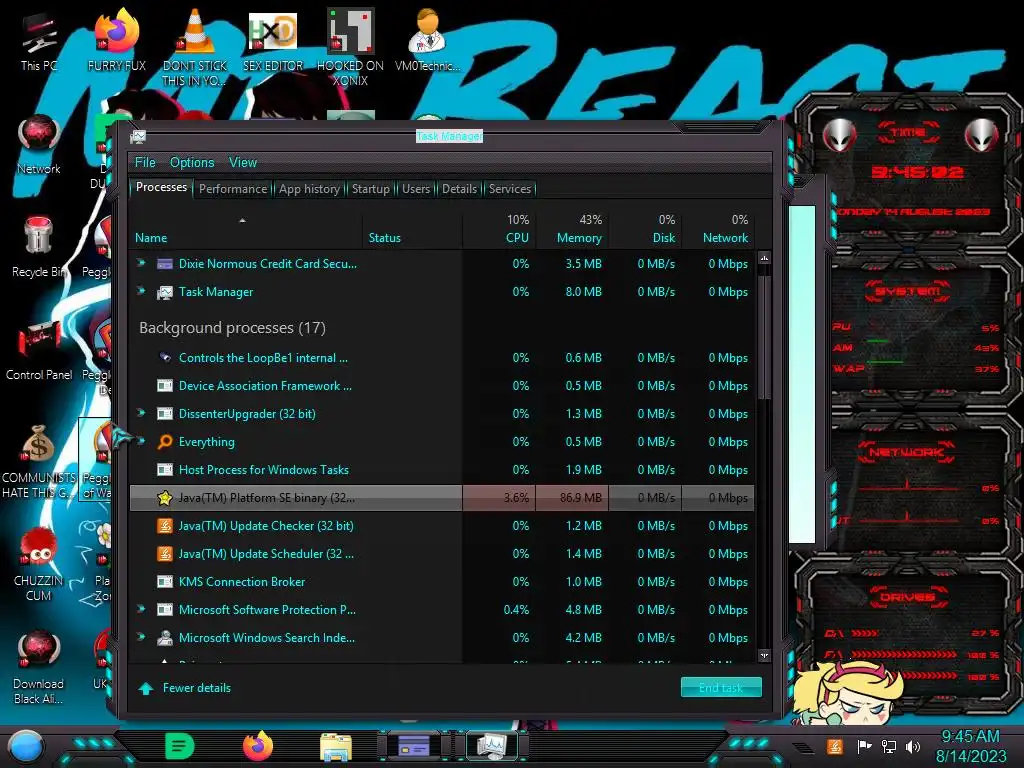Click the Star Butterfly character widget
1024x768 pixels.
click(849, 692)
